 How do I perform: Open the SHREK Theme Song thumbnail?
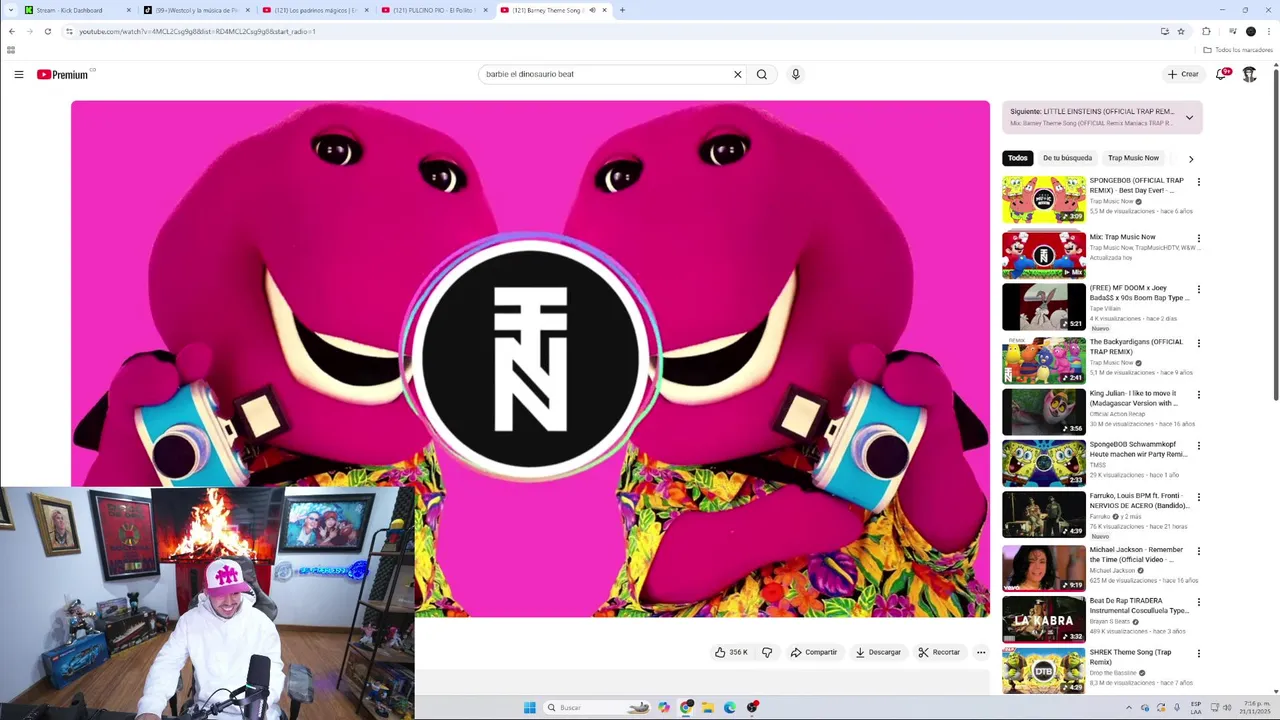click(1044, 670)
